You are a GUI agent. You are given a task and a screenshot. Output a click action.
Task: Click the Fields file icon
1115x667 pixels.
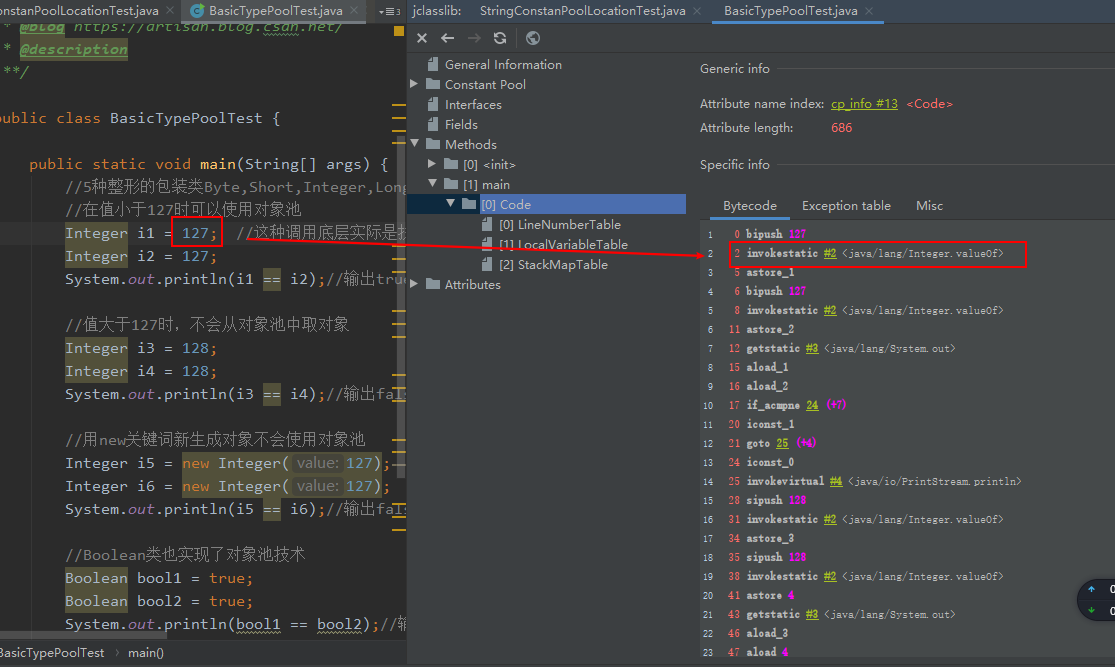coord(432,124)
